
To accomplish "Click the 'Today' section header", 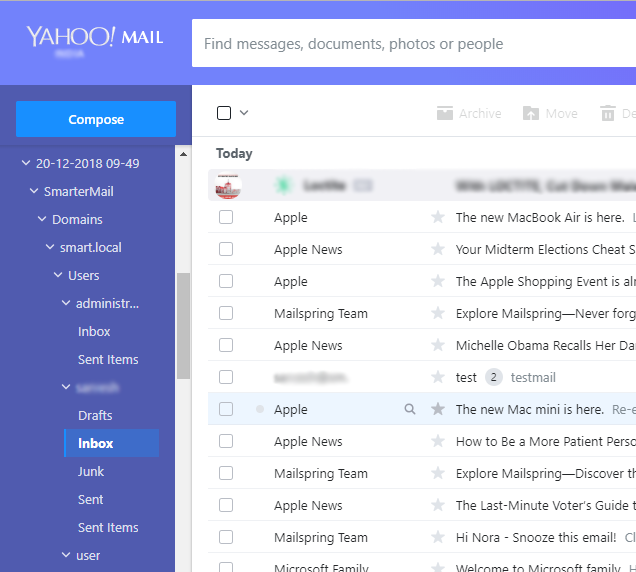I will 234,153.
